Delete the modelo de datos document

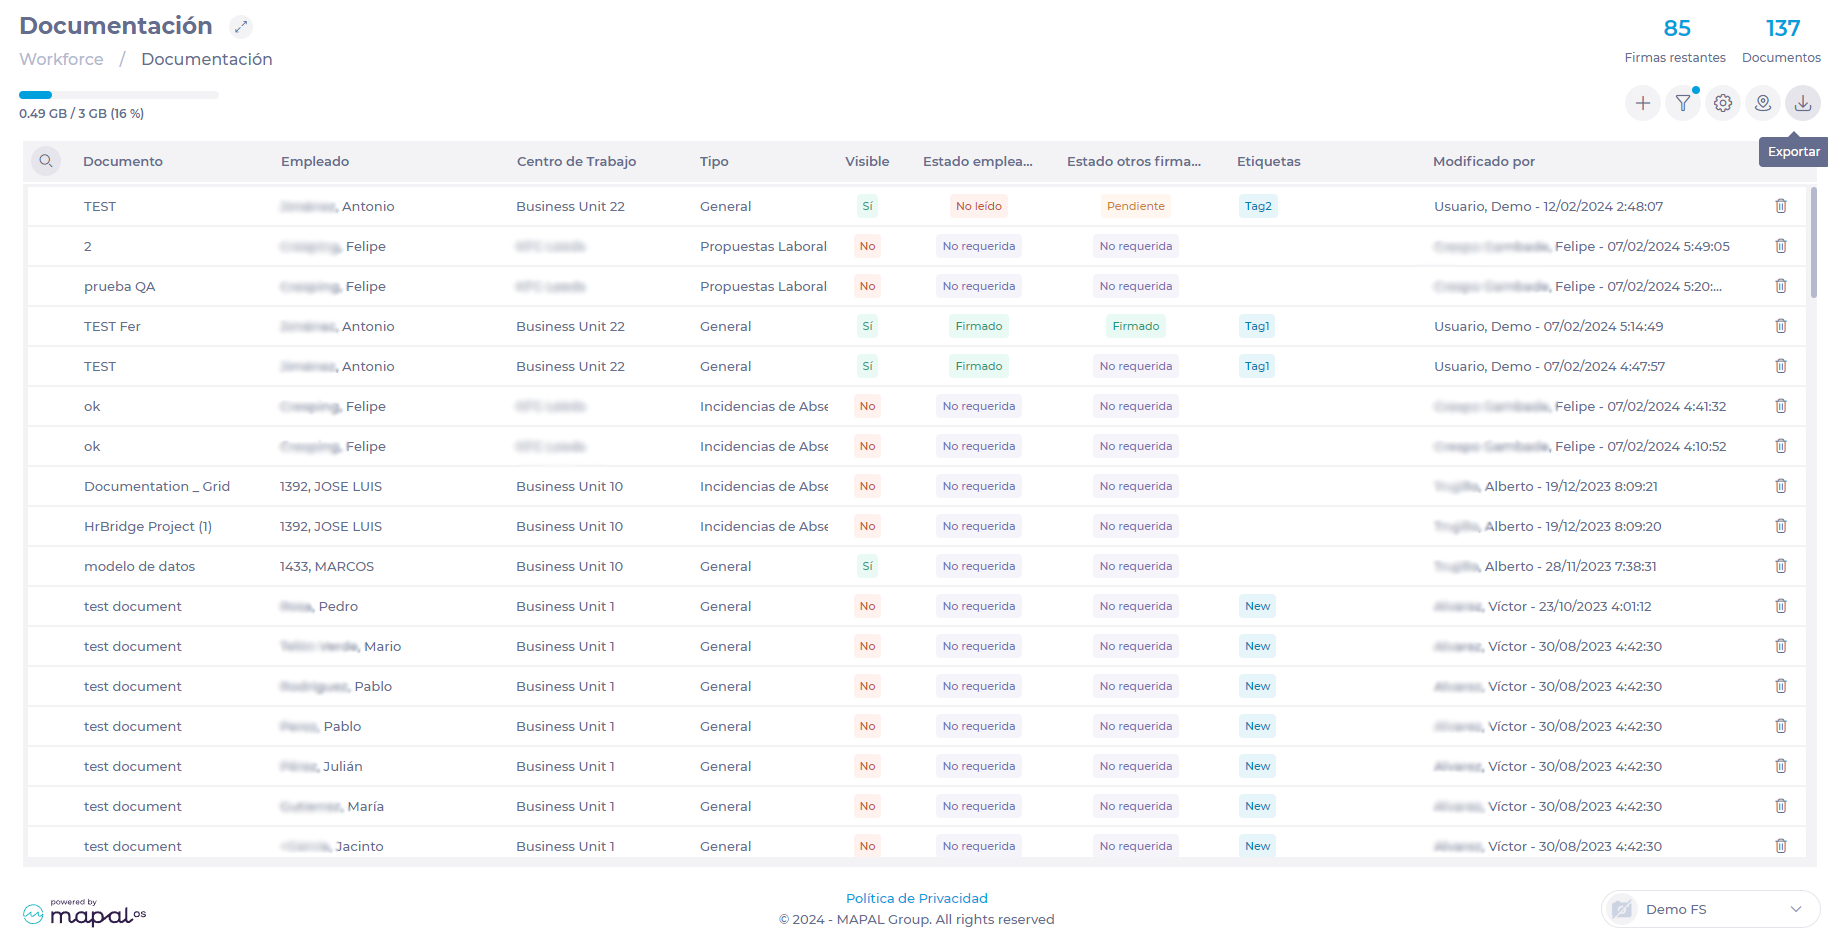[1781, 566]
